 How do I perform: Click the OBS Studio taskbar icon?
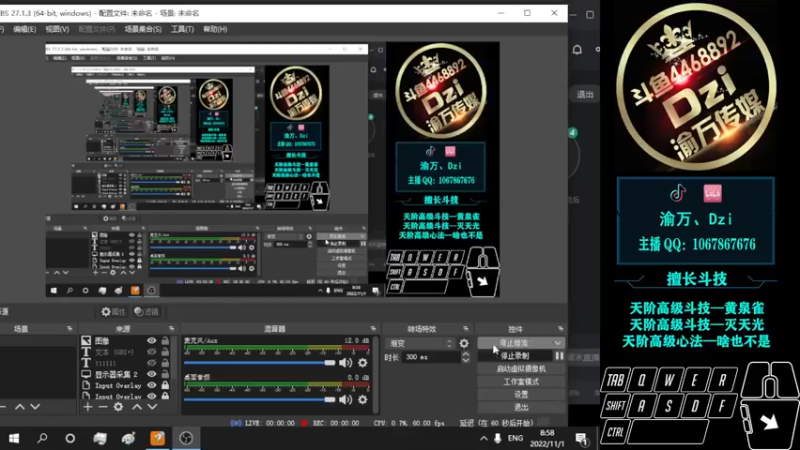186,438
